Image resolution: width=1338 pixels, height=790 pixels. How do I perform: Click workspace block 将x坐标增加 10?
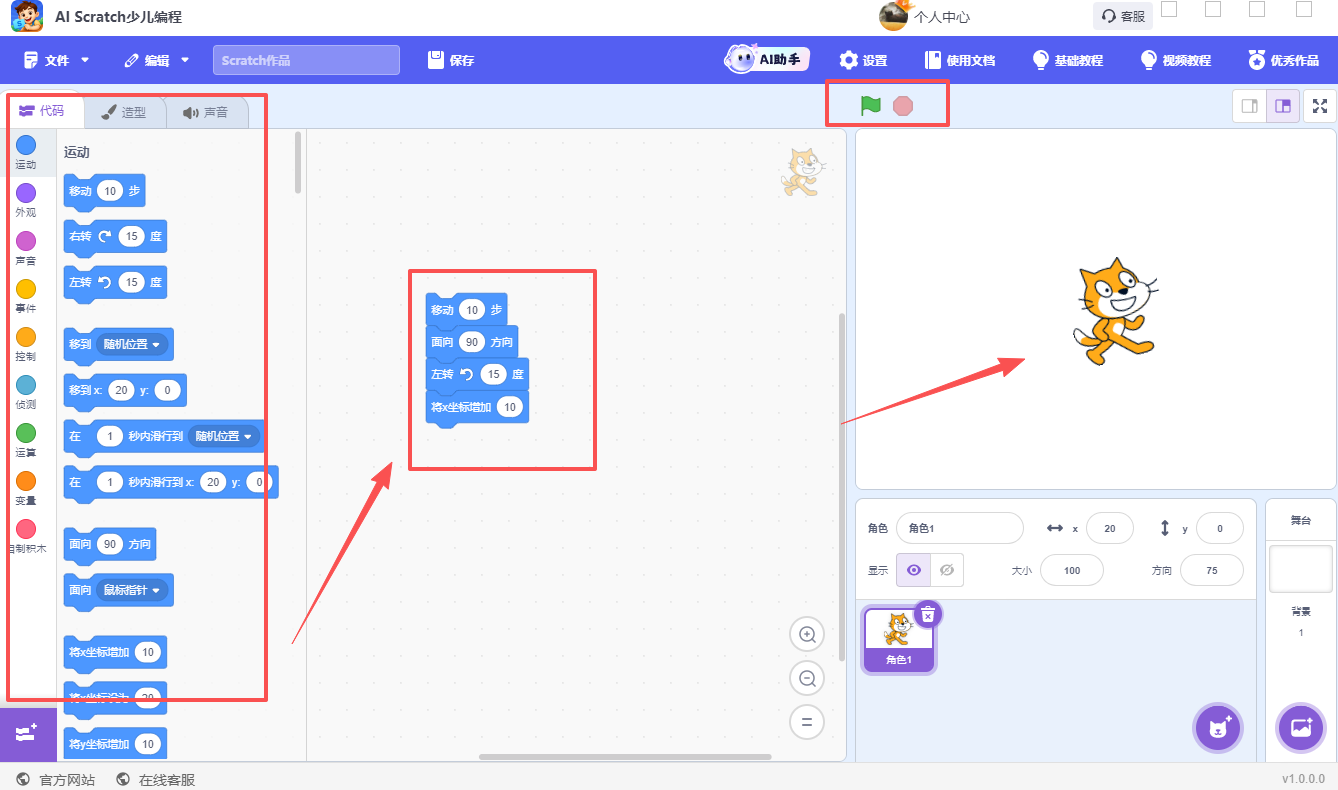click(477, 407)
